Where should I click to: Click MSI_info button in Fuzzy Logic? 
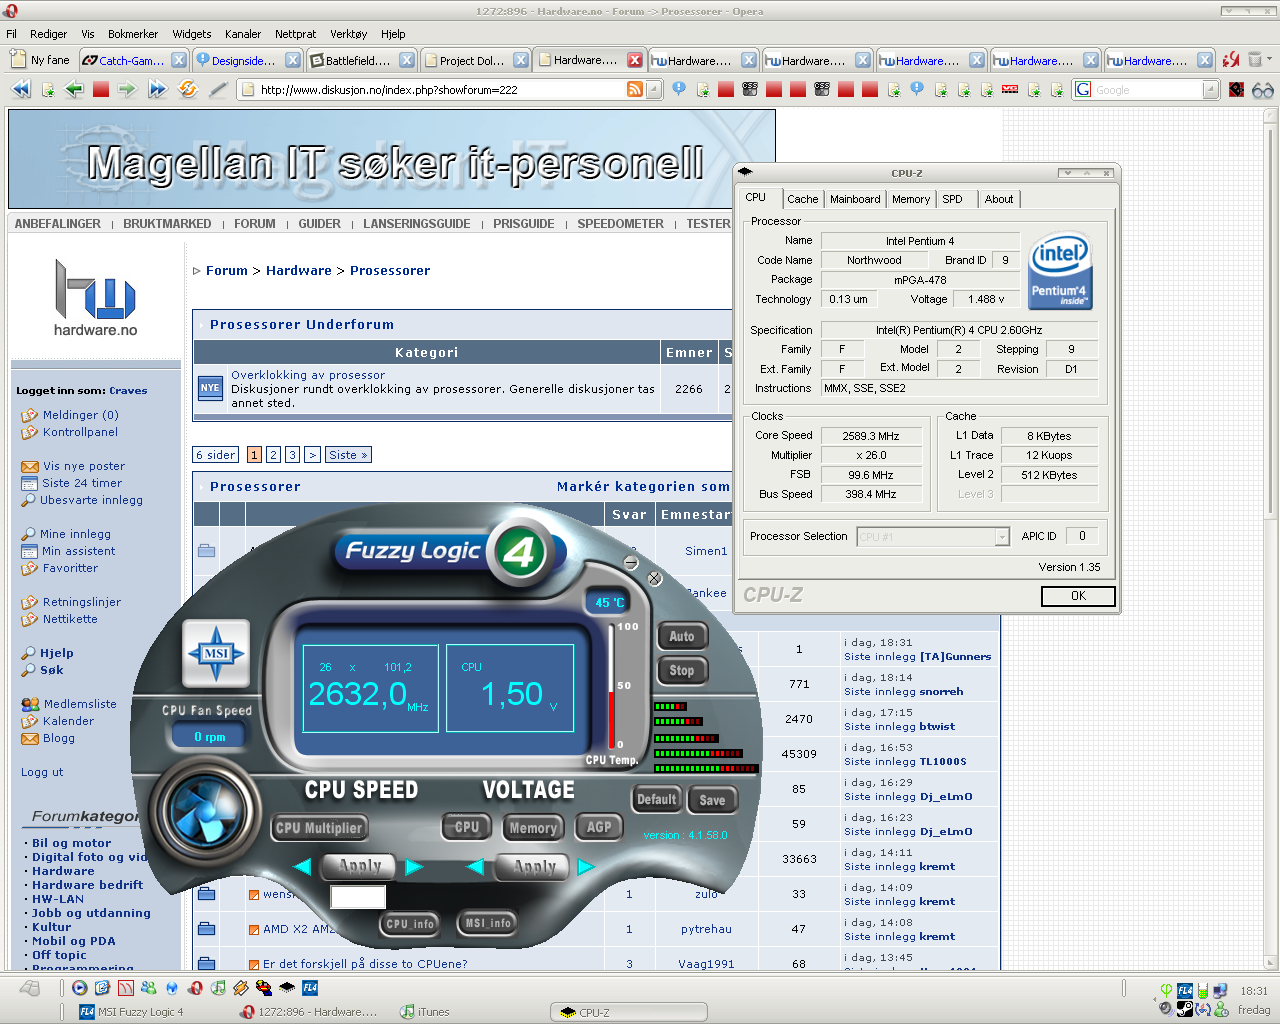coord(488,923)
